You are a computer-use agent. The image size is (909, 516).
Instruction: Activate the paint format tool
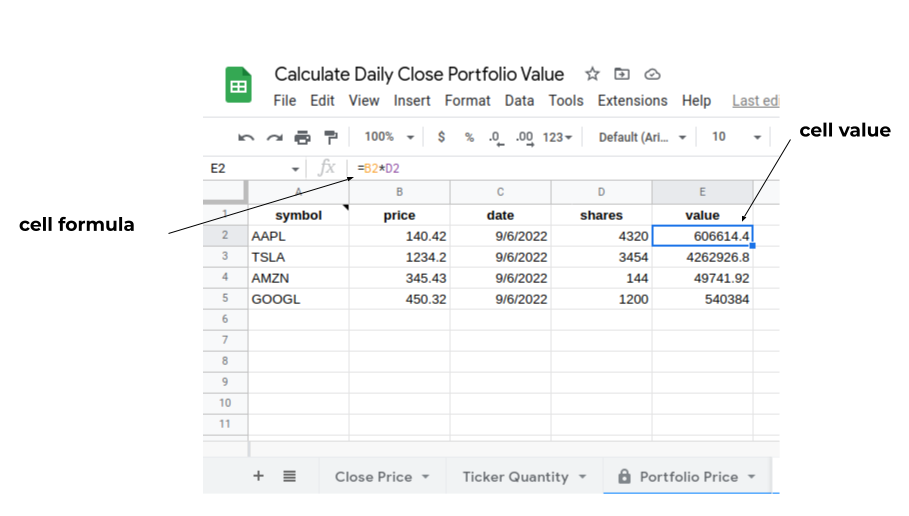pos(331,137)
